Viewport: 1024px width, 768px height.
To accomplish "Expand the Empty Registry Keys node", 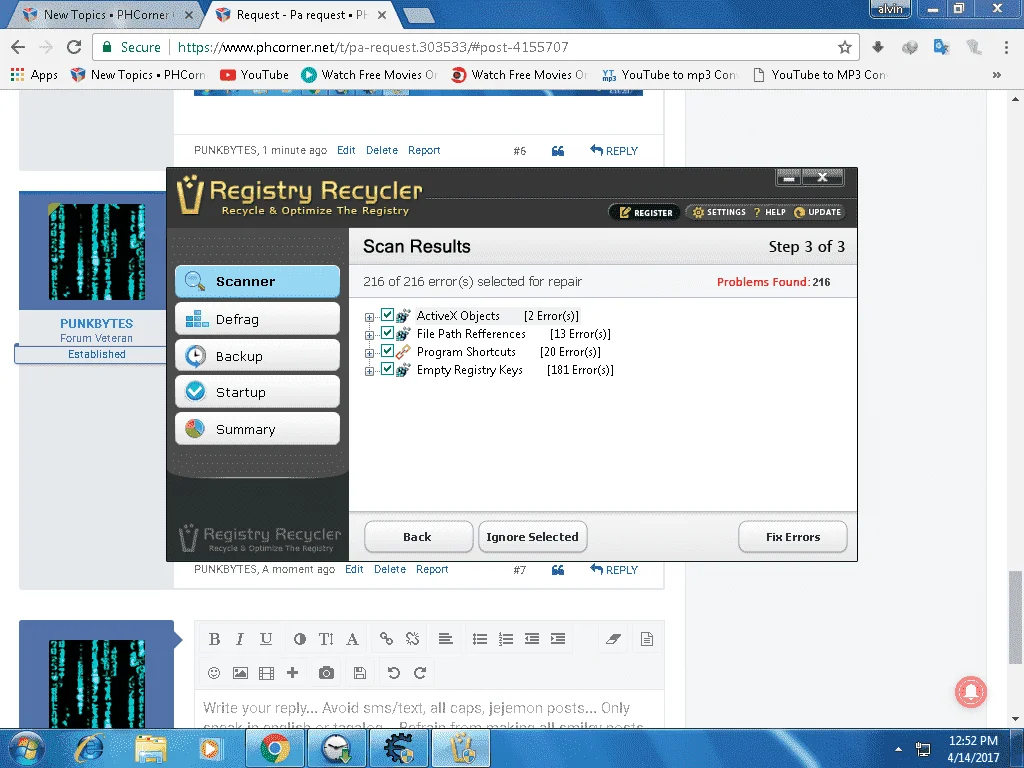I will click(x=370, y=371).
